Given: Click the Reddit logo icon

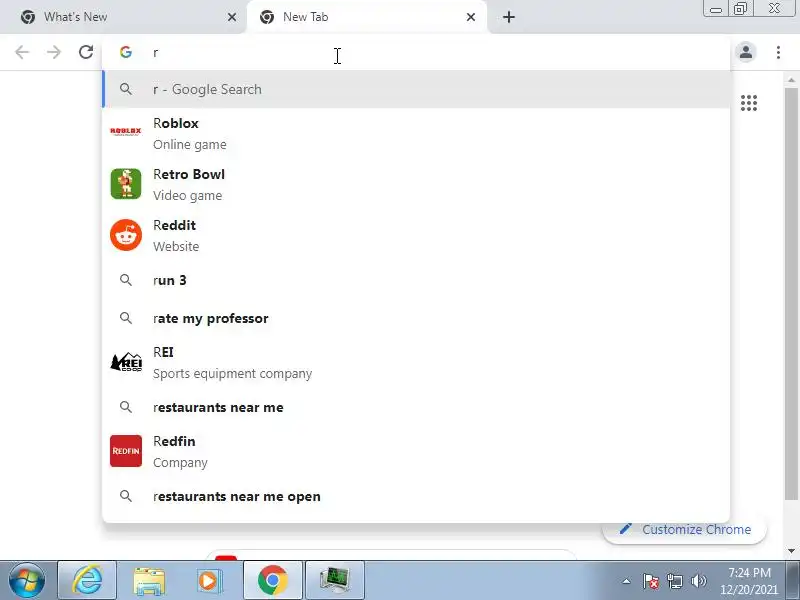Looking at the screenshot, I should tap(126, 235).
